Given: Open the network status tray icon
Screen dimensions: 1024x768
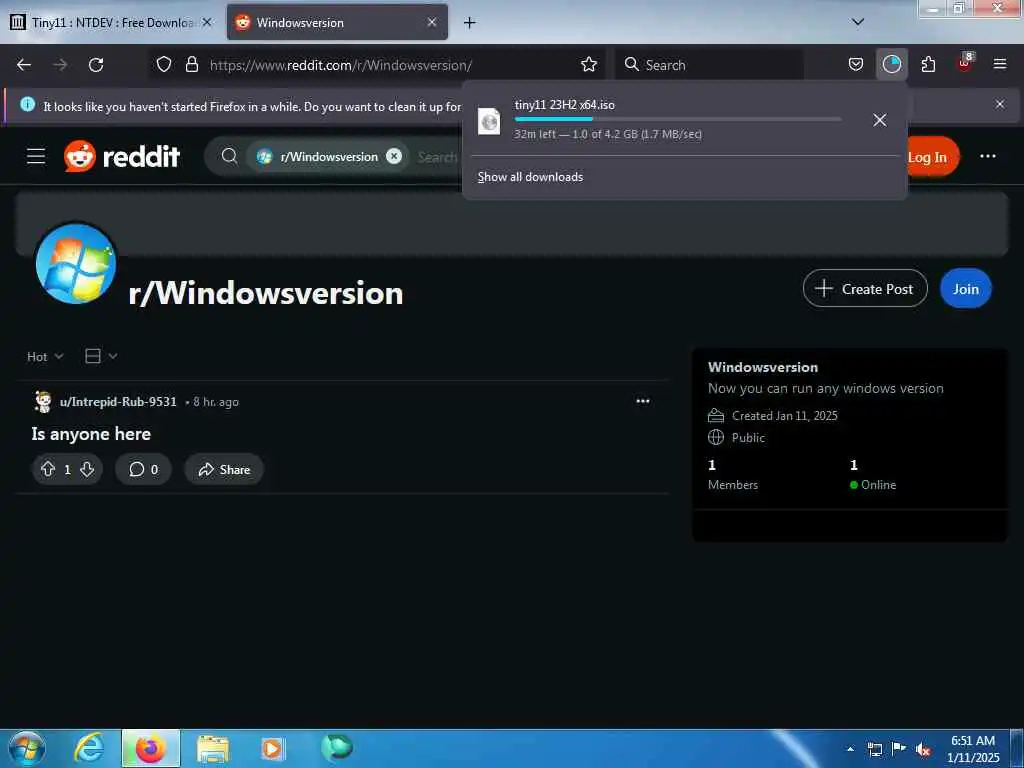Looking at the screenshot, I should point(874,750).
